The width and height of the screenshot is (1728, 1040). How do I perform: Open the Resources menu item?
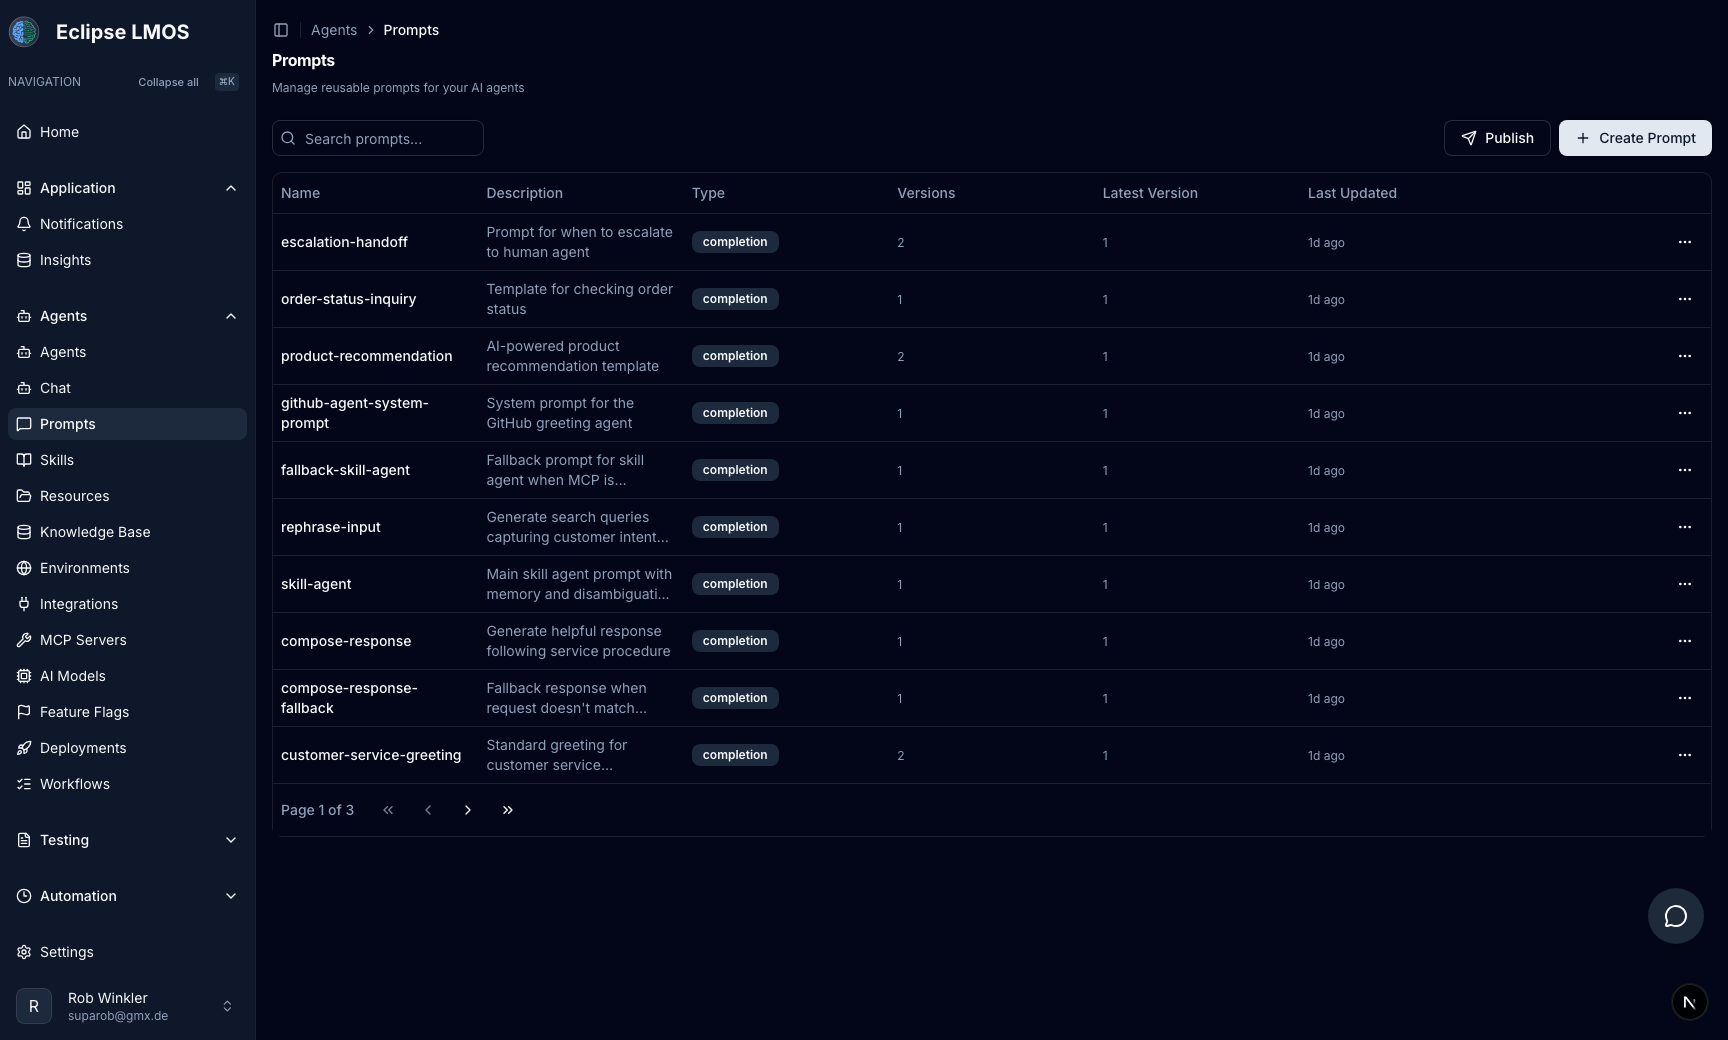pos(127,496)
